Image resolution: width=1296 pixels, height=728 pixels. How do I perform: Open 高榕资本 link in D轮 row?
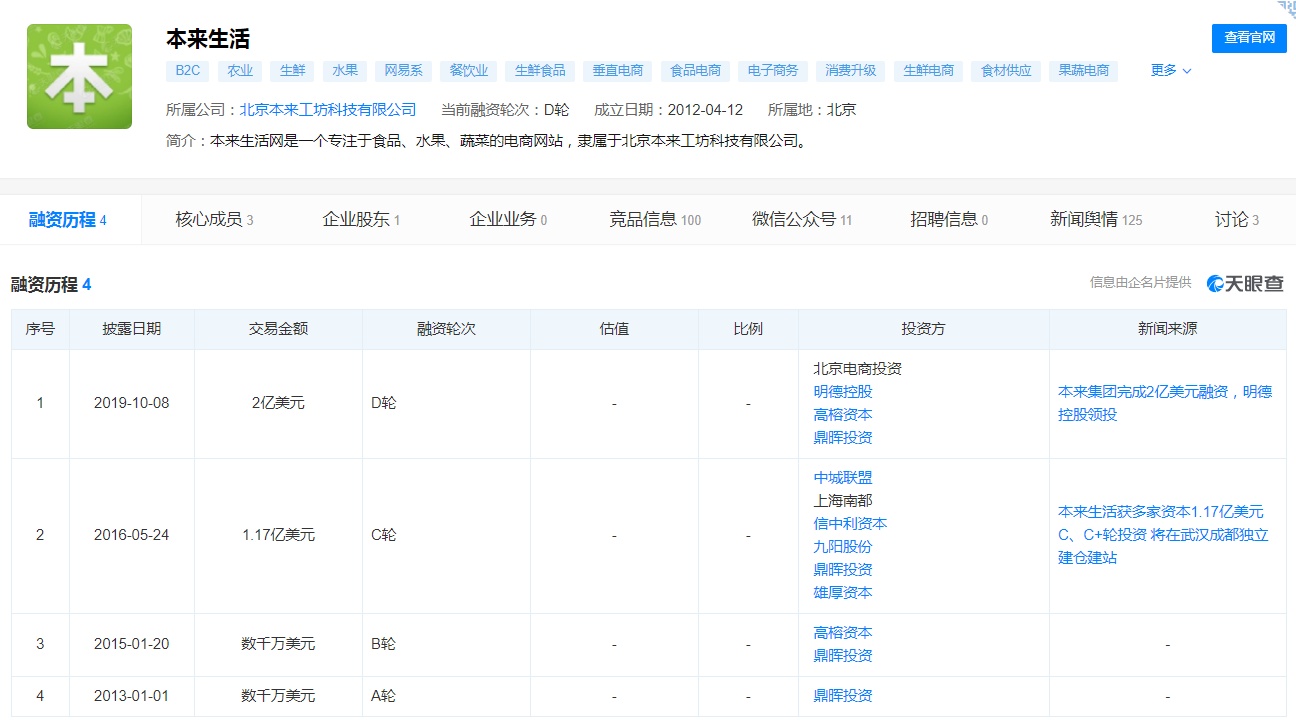coord(843,415)
